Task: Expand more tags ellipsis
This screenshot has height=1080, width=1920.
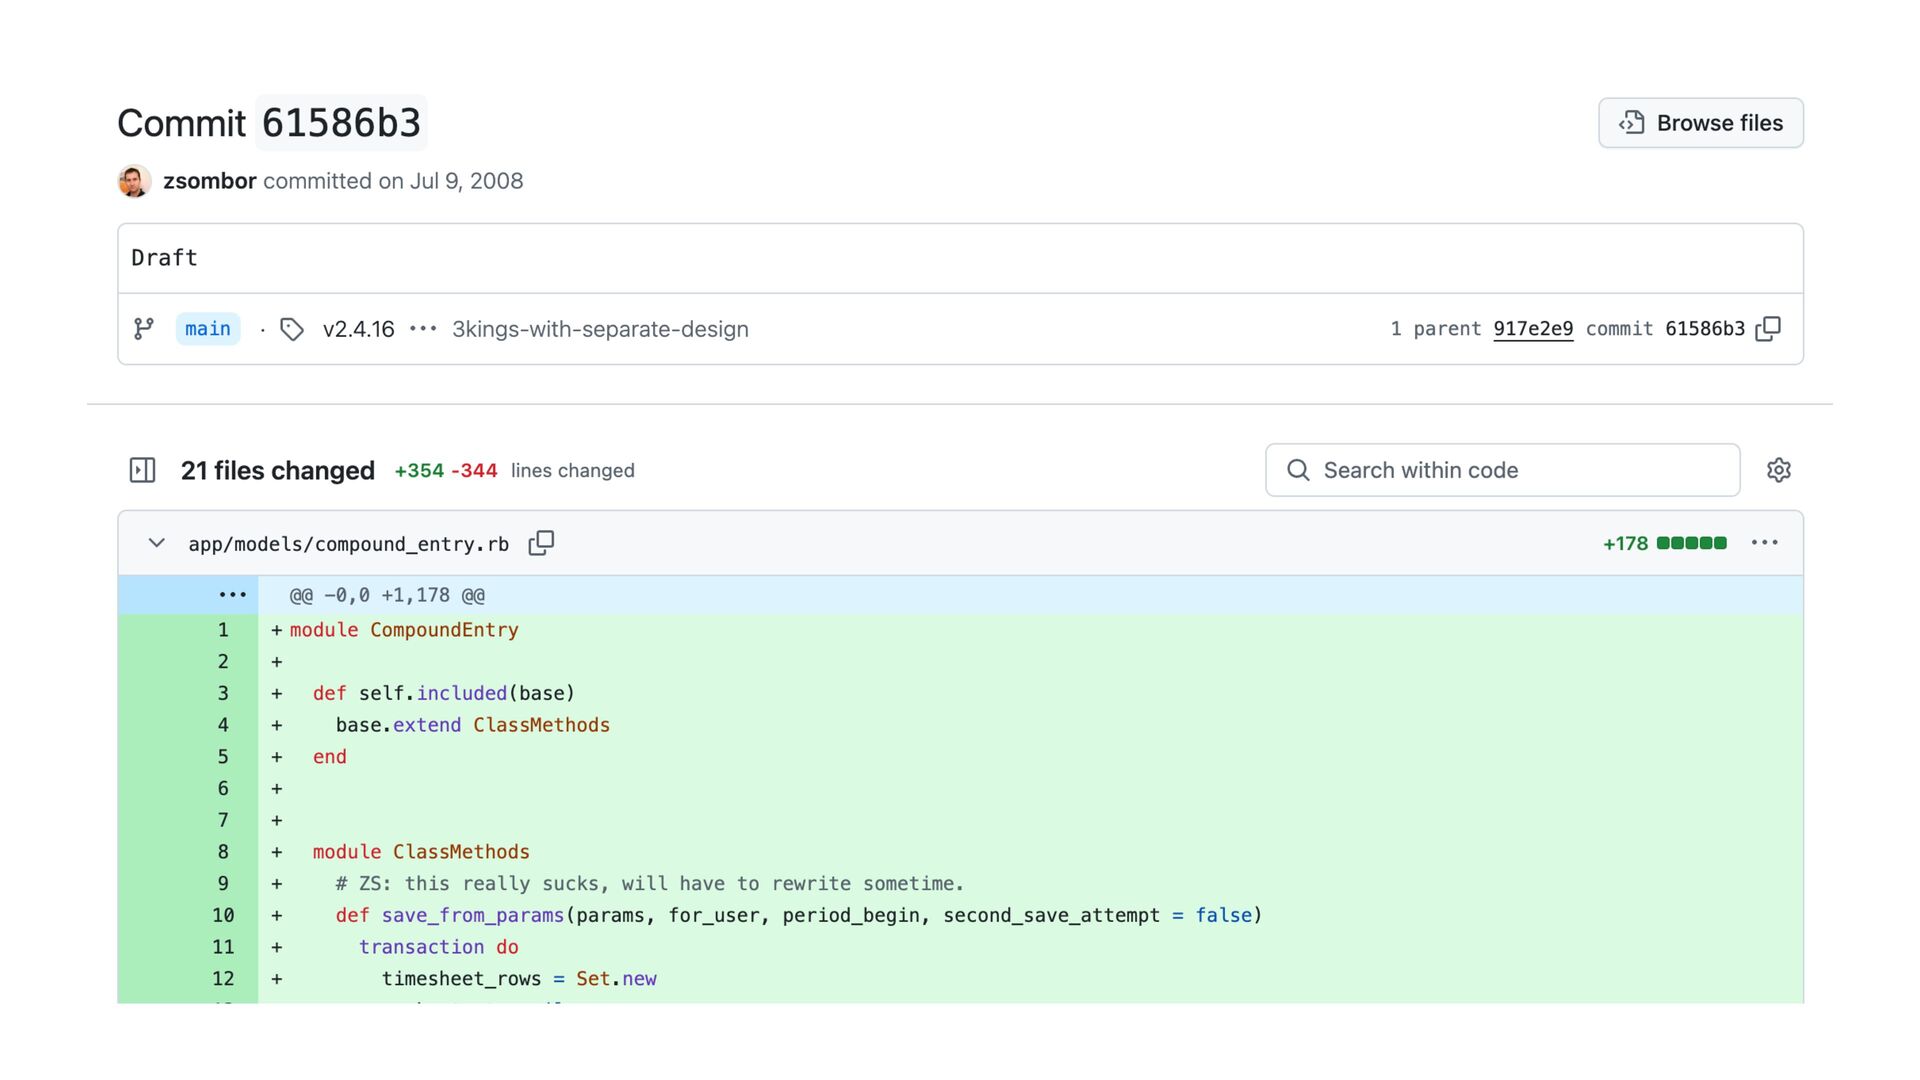Action: [x=423, y=329]
